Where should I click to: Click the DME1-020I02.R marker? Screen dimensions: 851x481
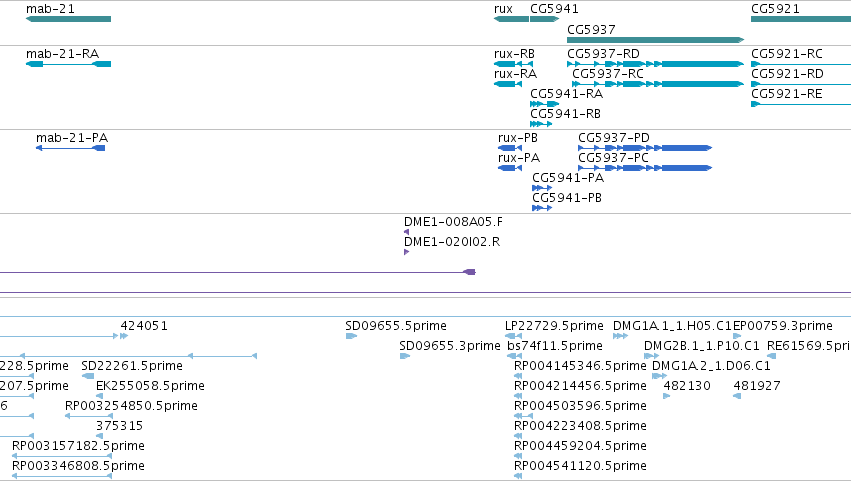(407, 252)
